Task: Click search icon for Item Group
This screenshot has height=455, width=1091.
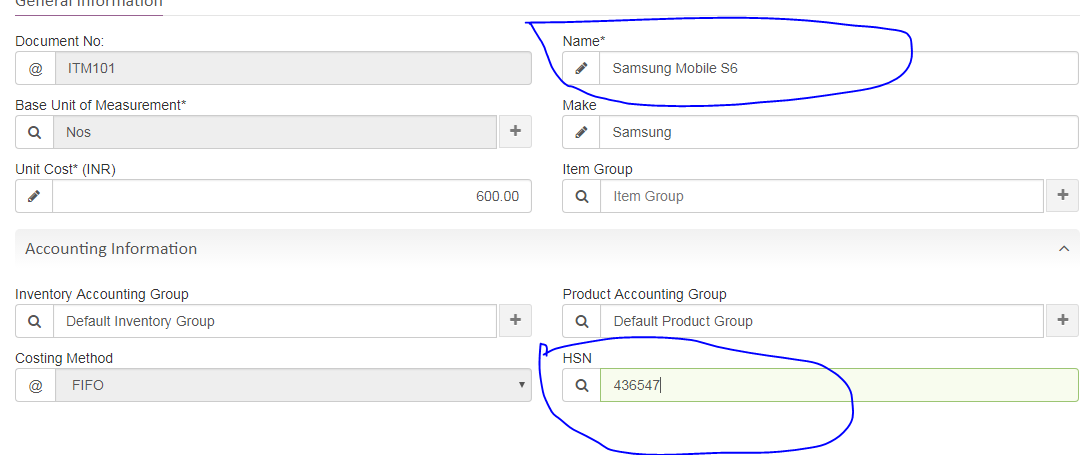Action: pyautogui.click(x=582, y=196)
